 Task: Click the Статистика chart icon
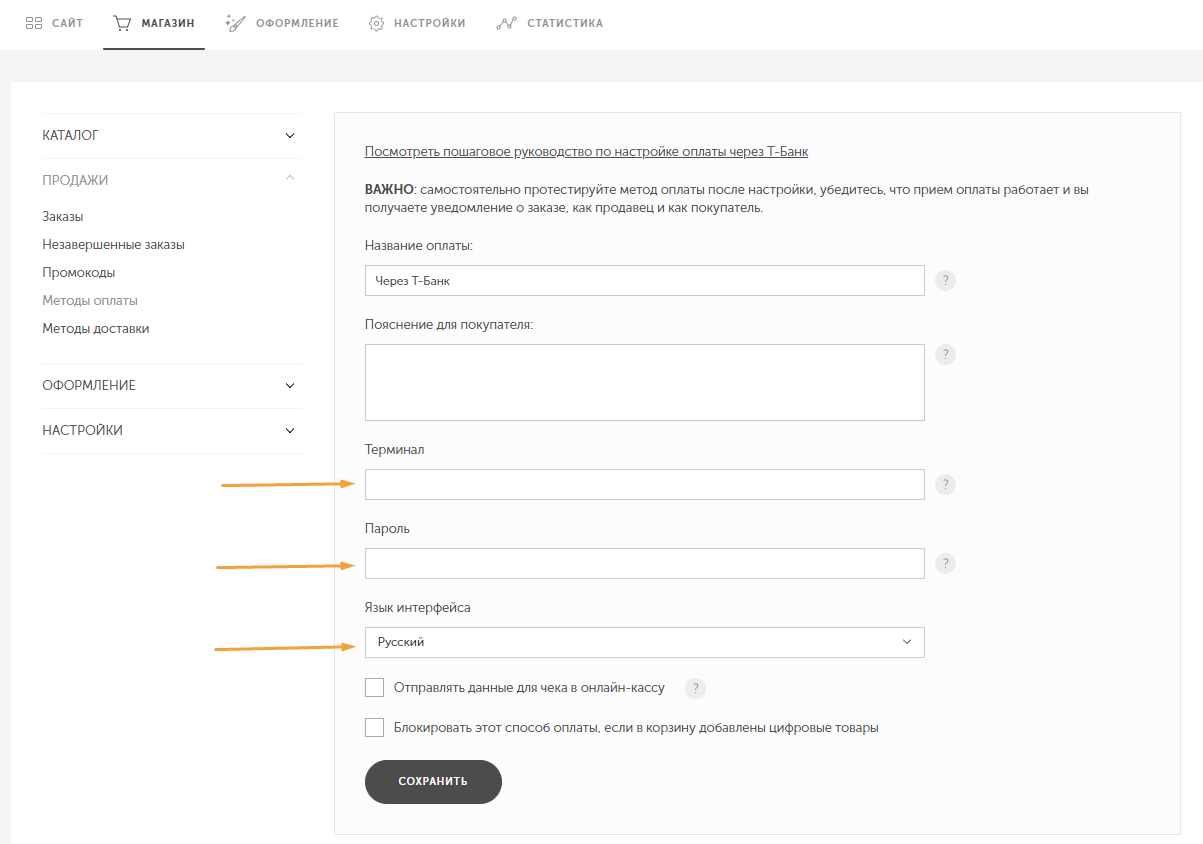tap(506, 23)
